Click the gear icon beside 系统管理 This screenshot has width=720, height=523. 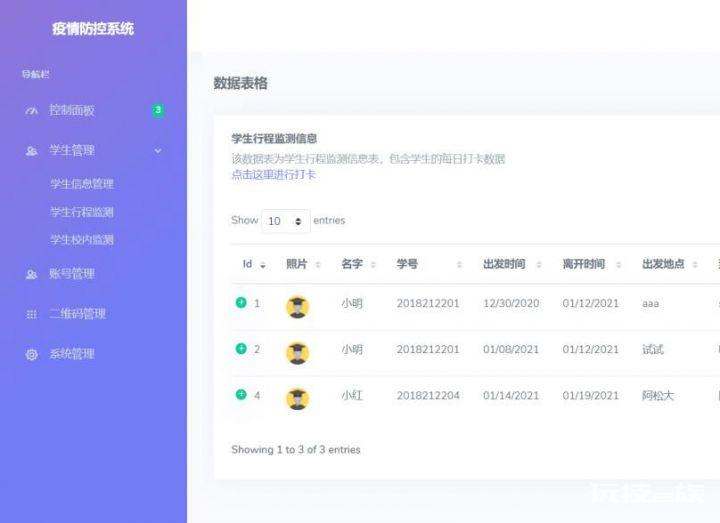coord(31,354)
